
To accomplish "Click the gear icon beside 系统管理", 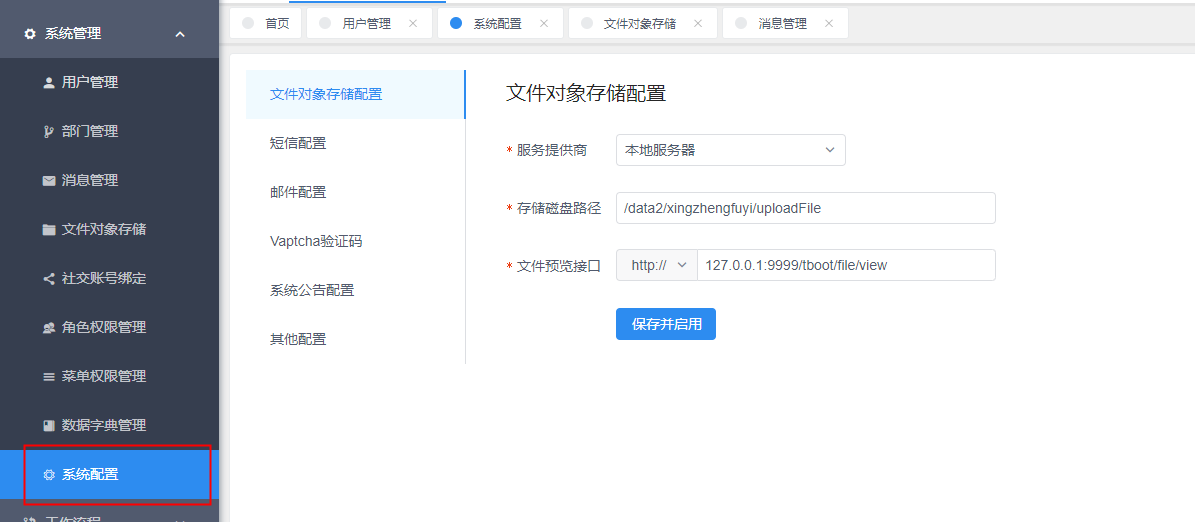I will pos(30,34).
